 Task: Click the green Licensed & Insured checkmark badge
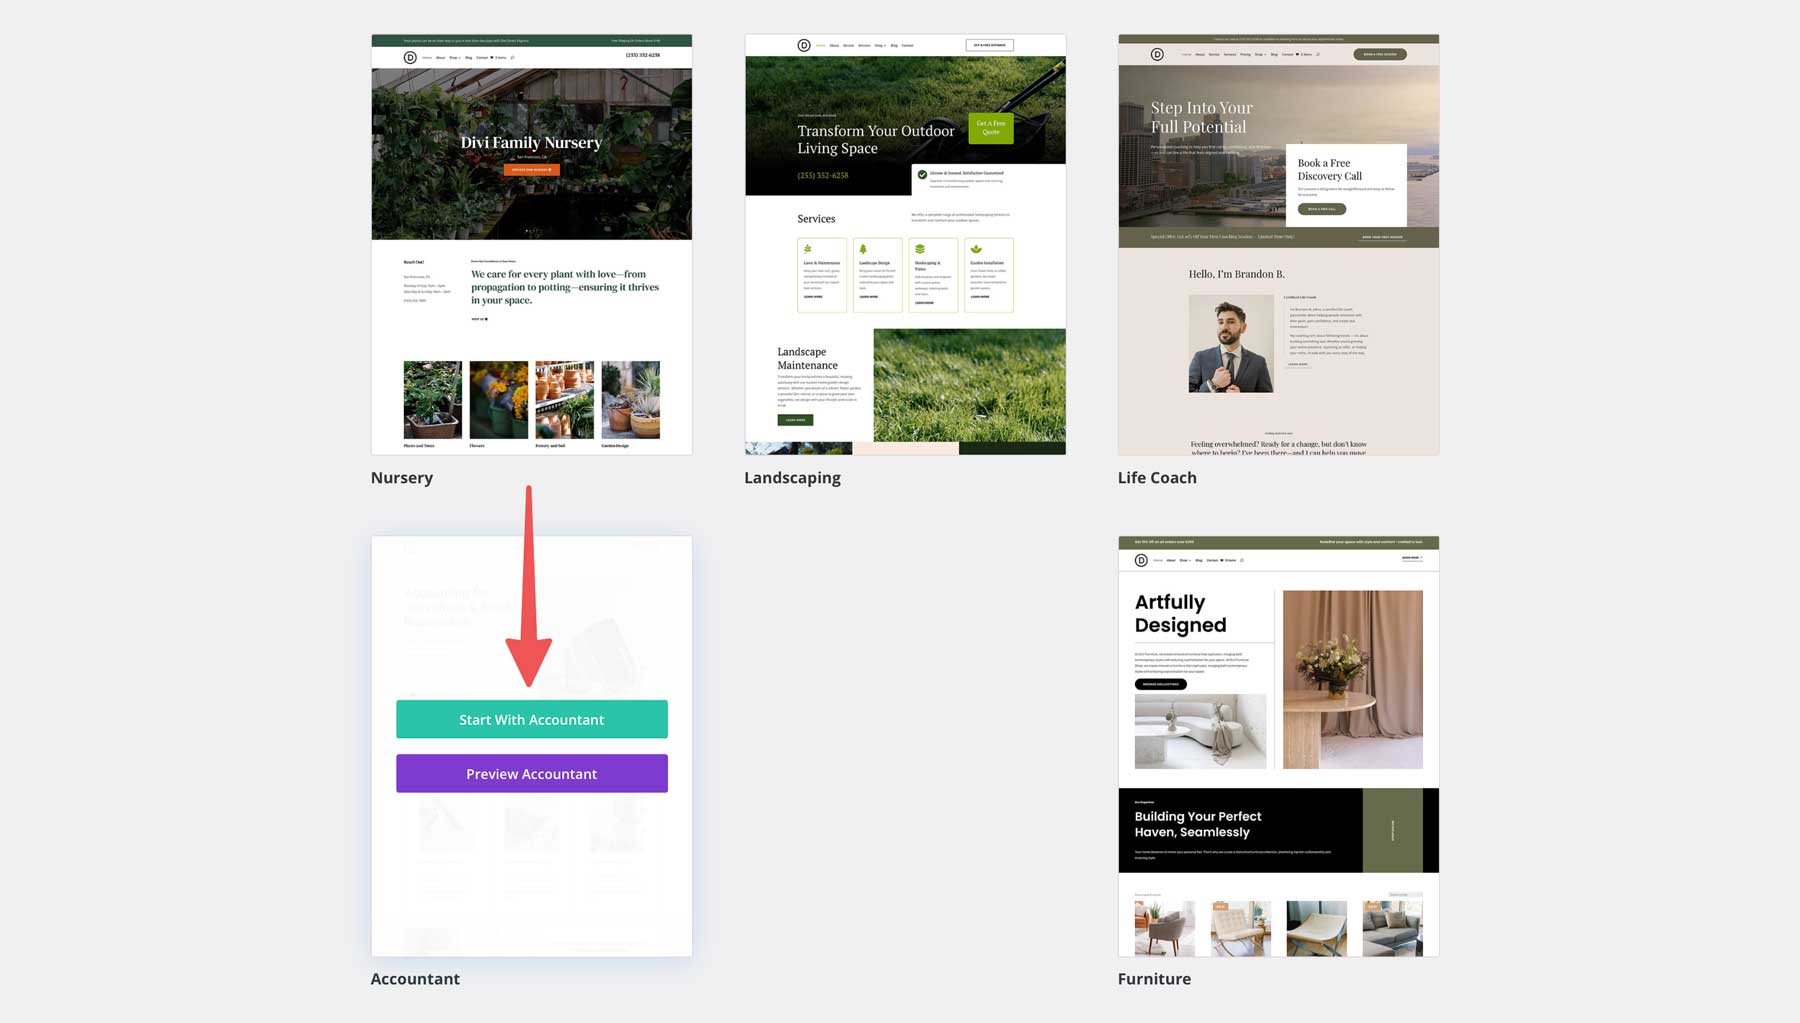pos(920,173)
